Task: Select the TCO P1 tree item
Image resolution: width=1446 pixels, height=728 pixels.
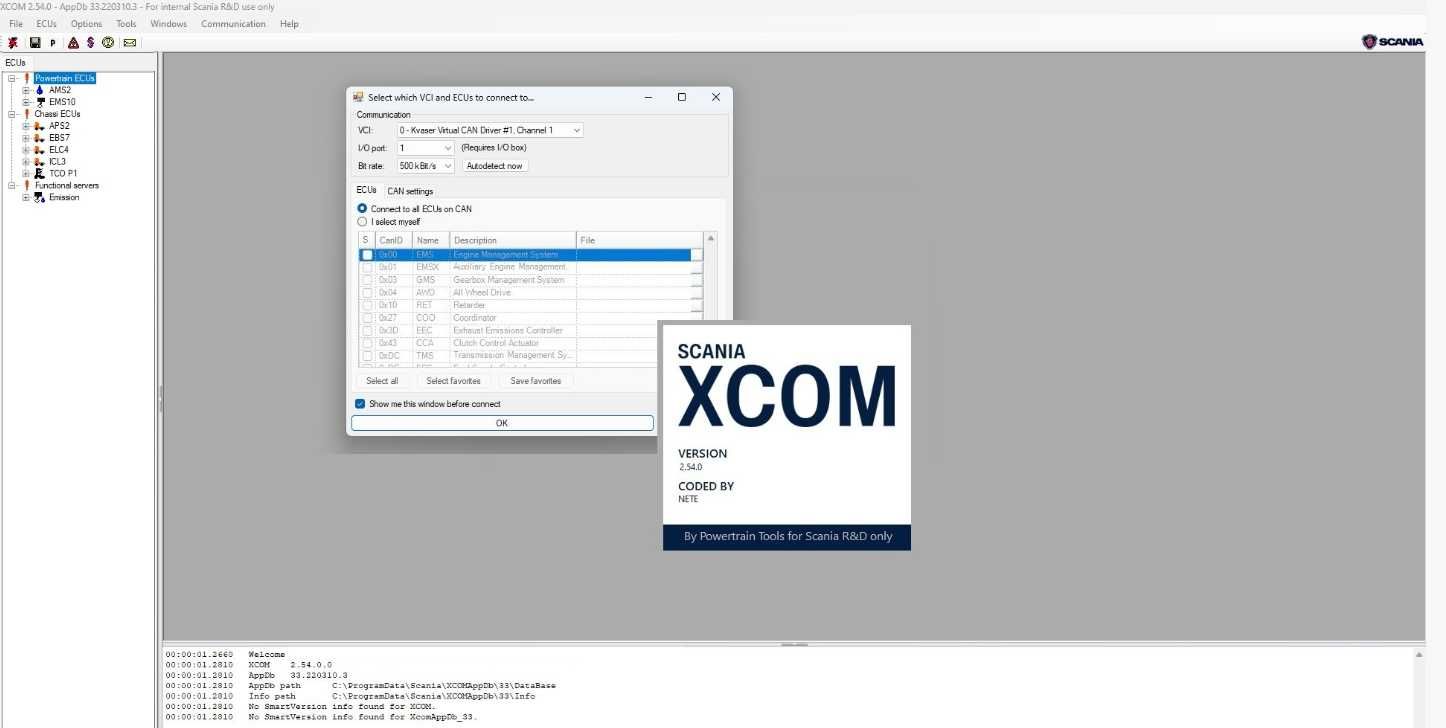Action: click(63, 173)
